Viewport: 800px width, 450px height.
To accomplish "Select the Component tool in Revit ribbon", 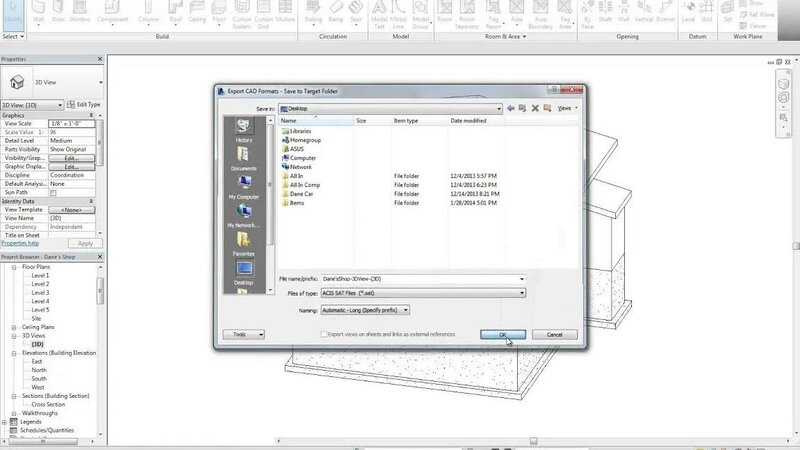I will (112, 13).
